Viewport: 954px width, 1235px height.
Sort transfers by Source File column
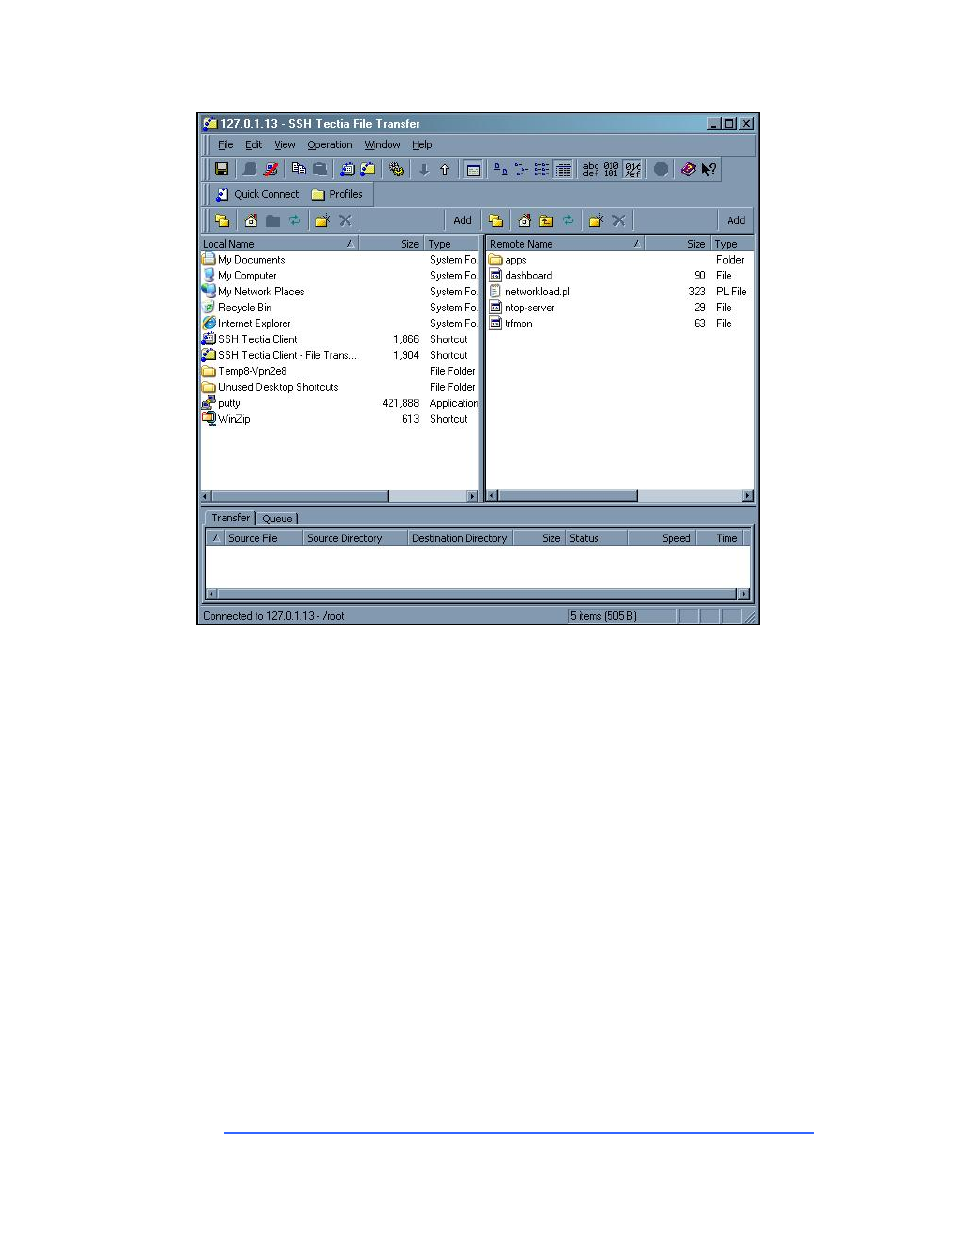click(x=263, y=538)
